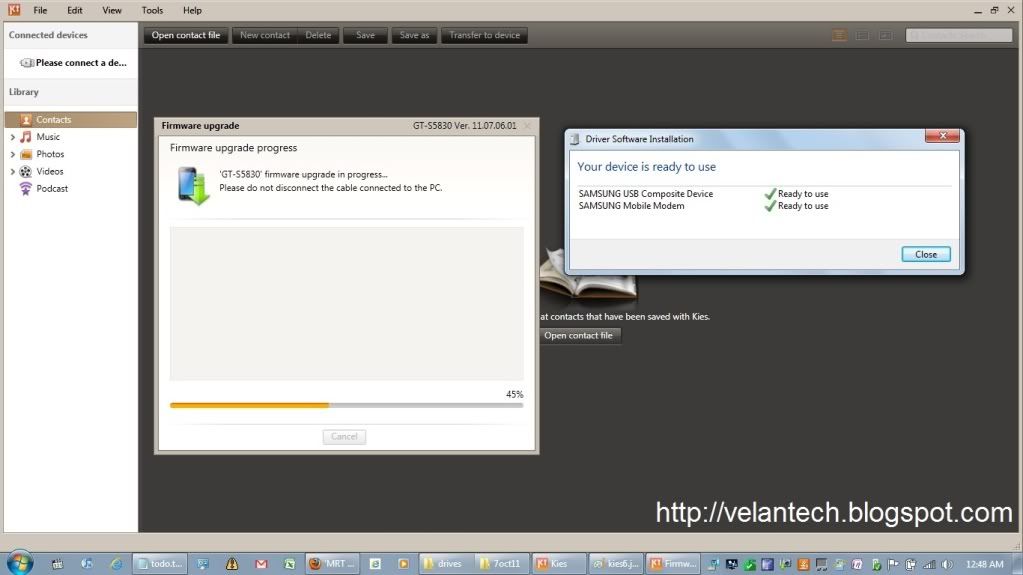This screenshot has height=575, width=1023.
Task: Select Music in the Library
Action: [48, 136]
